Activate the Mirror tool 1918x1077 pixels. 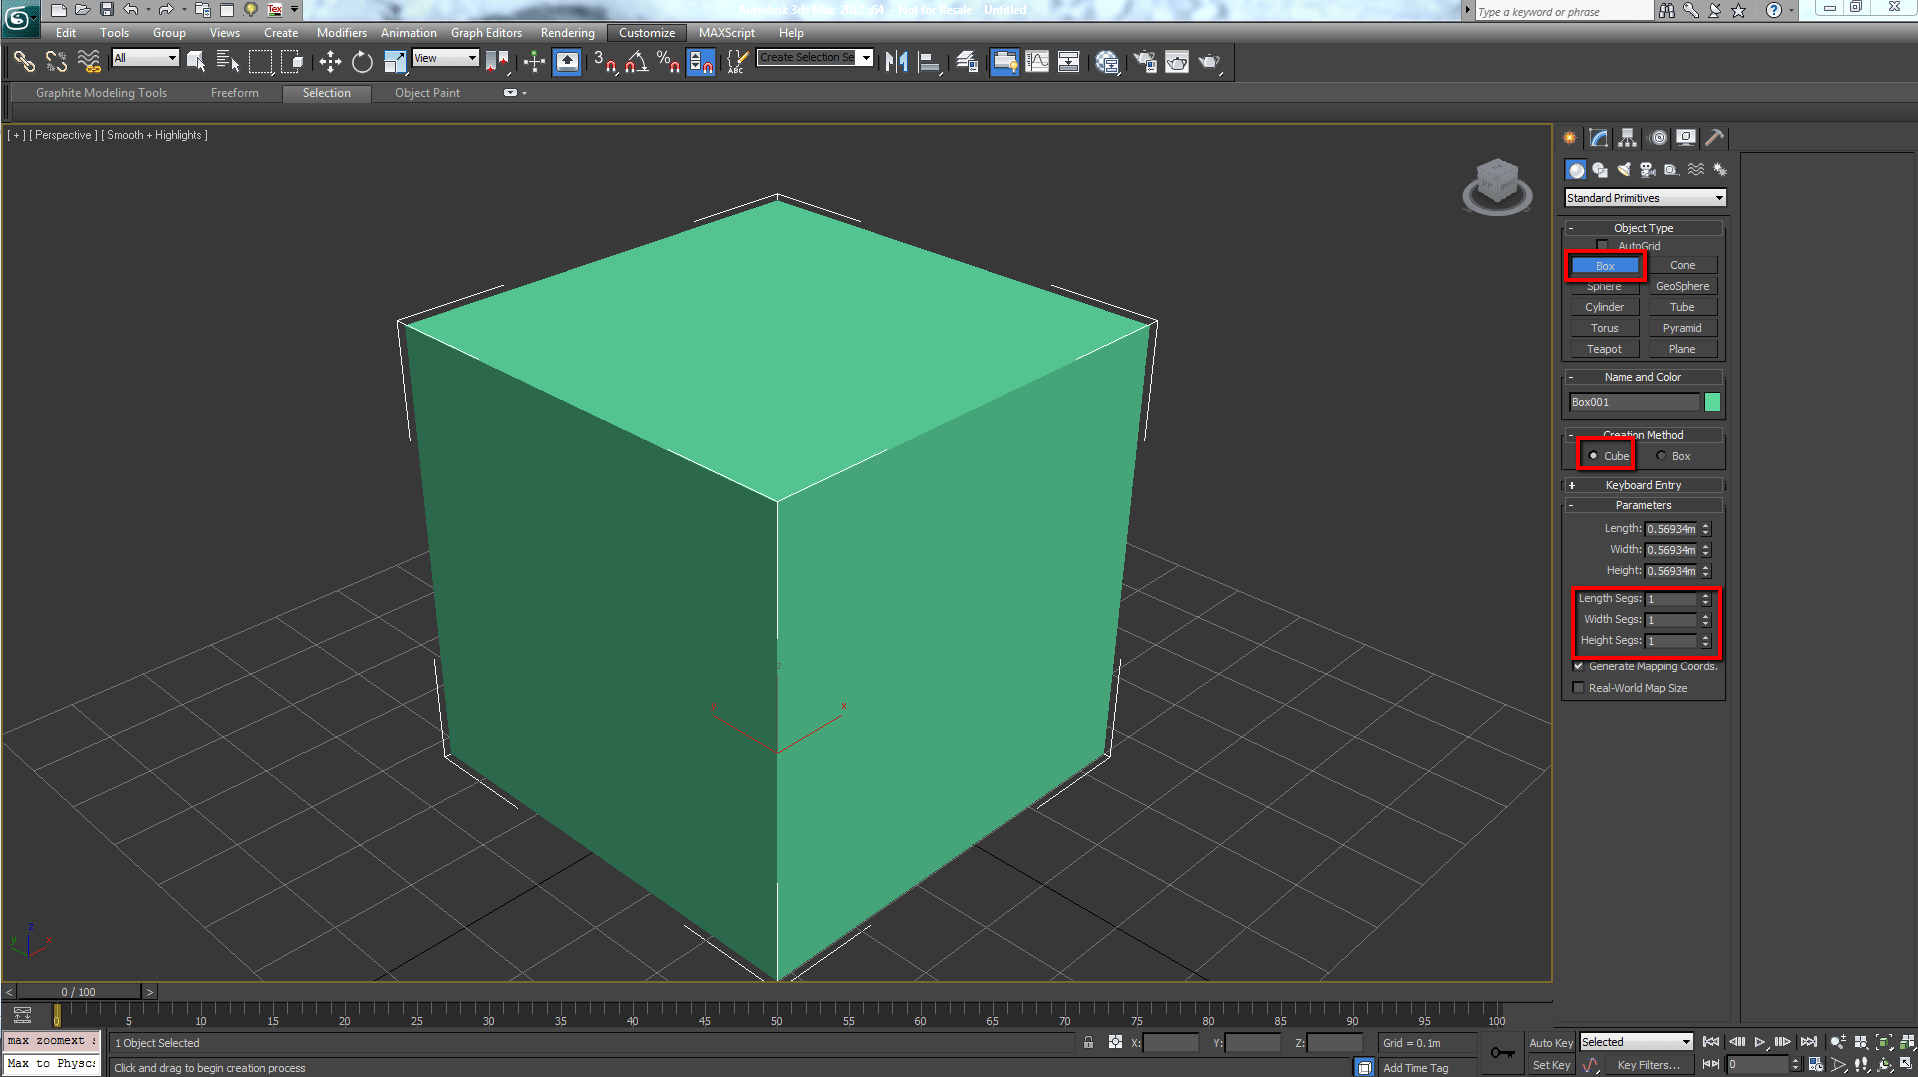click(x=895, y=60)
